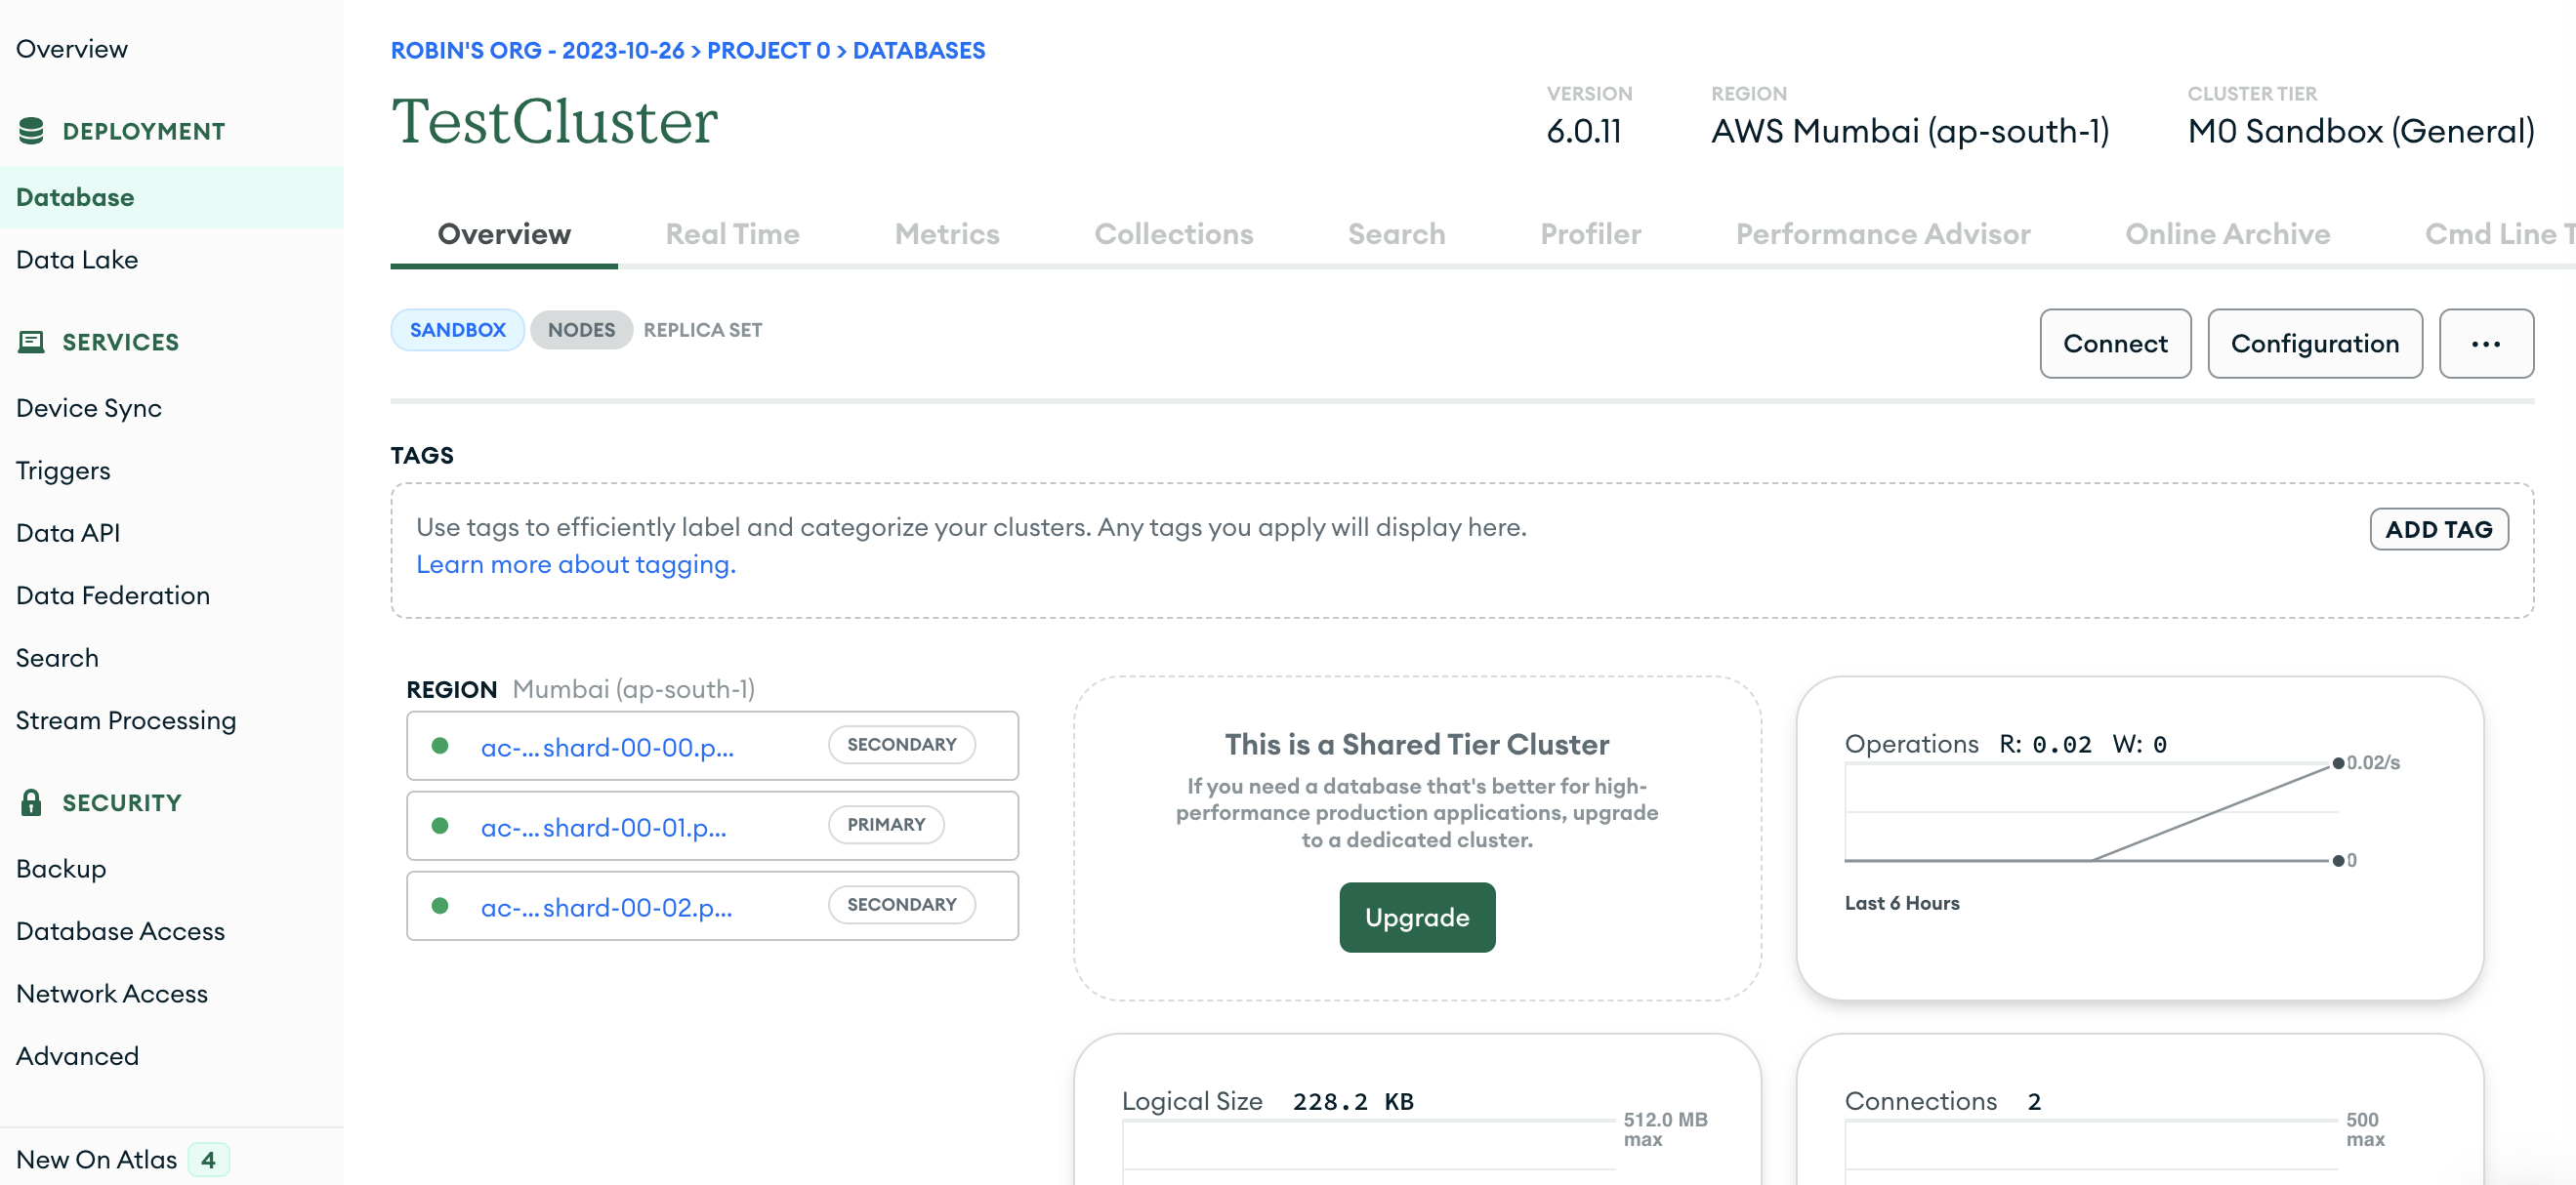Click SECONDARY badge on shard-00-00 row

[x=901, y=745]
